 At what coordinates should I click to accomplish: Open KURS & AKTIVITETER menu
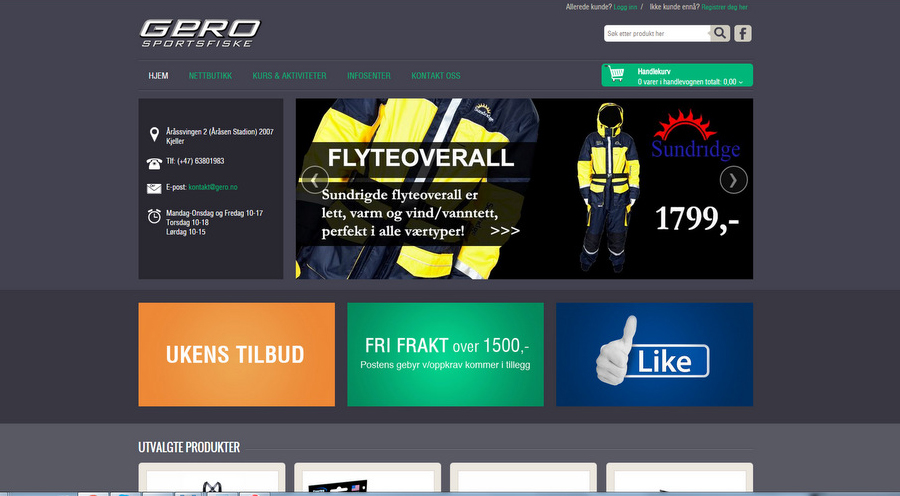point(289,76)
